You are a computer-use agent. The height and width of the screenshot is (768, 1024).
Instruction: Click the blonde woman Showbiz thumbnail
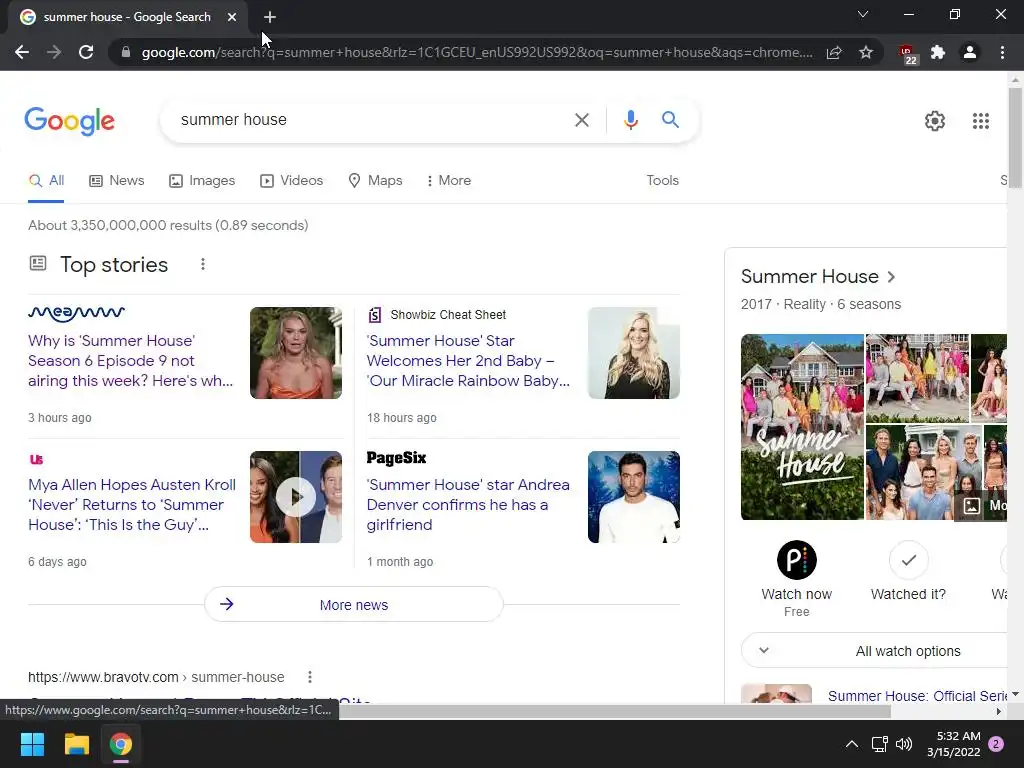click(633, 353)
